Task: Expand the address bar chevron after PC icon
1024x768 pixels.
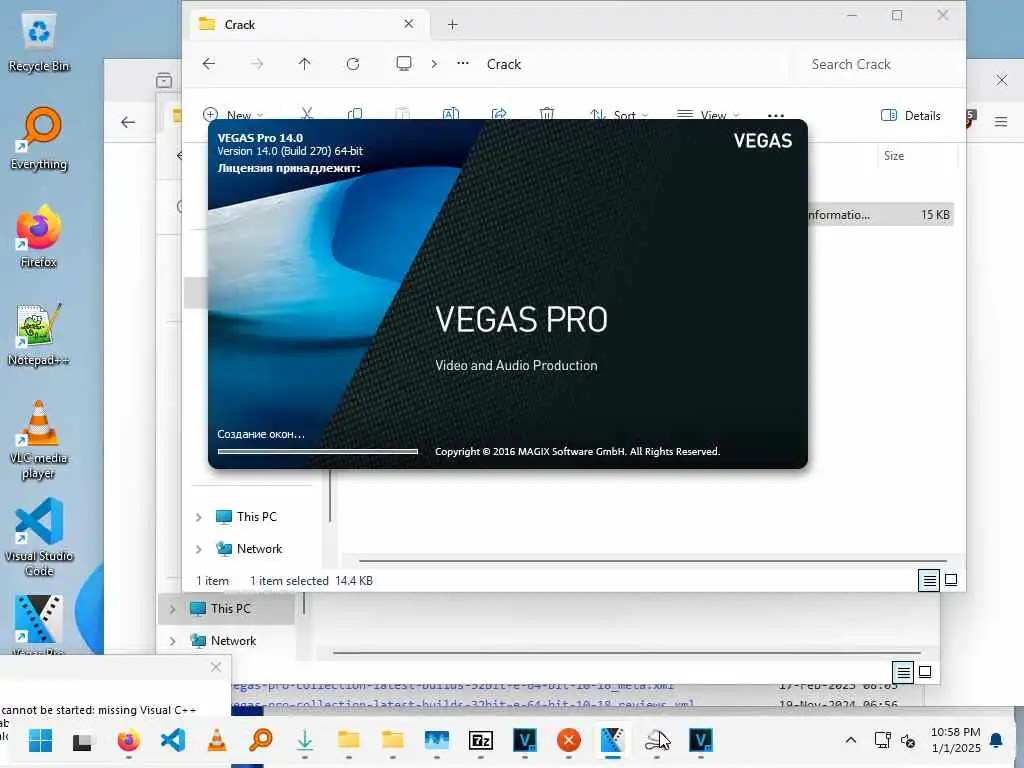Action: pos(434,64)
